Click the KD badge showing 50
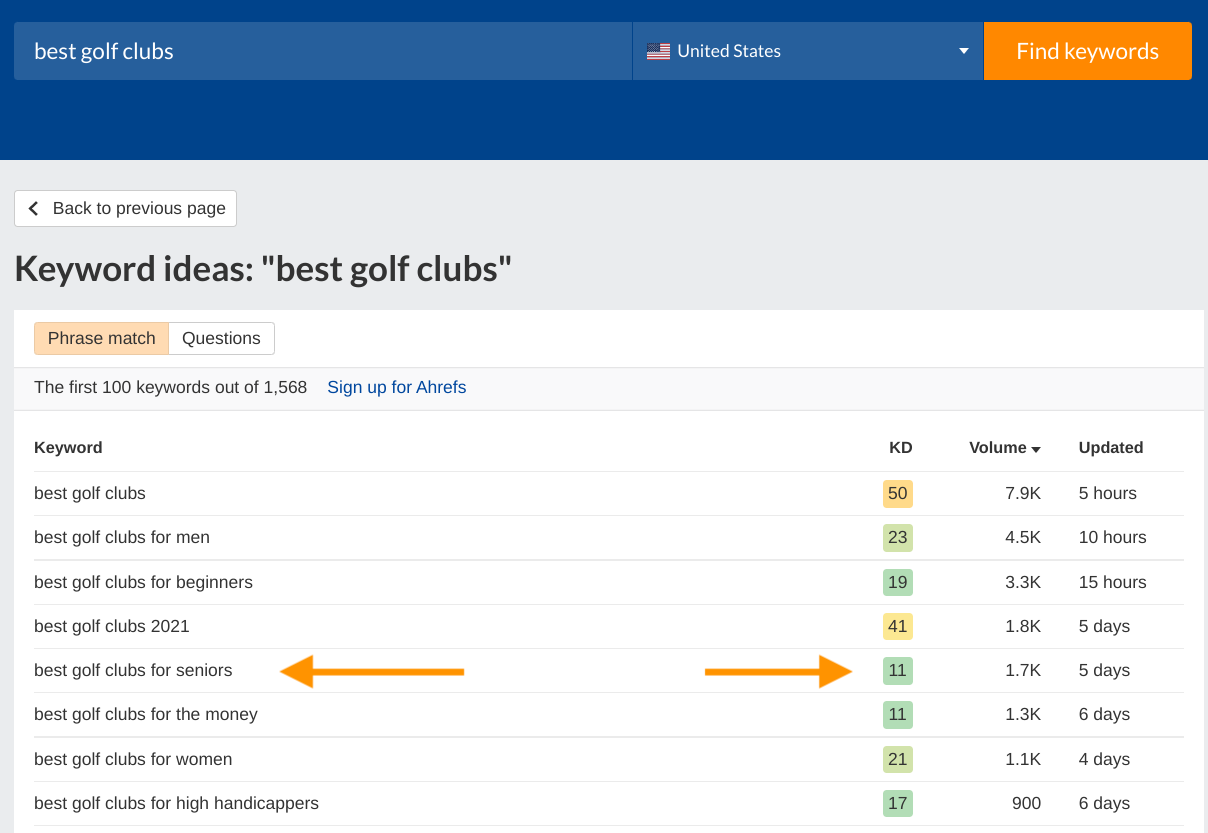 point(898,493)
